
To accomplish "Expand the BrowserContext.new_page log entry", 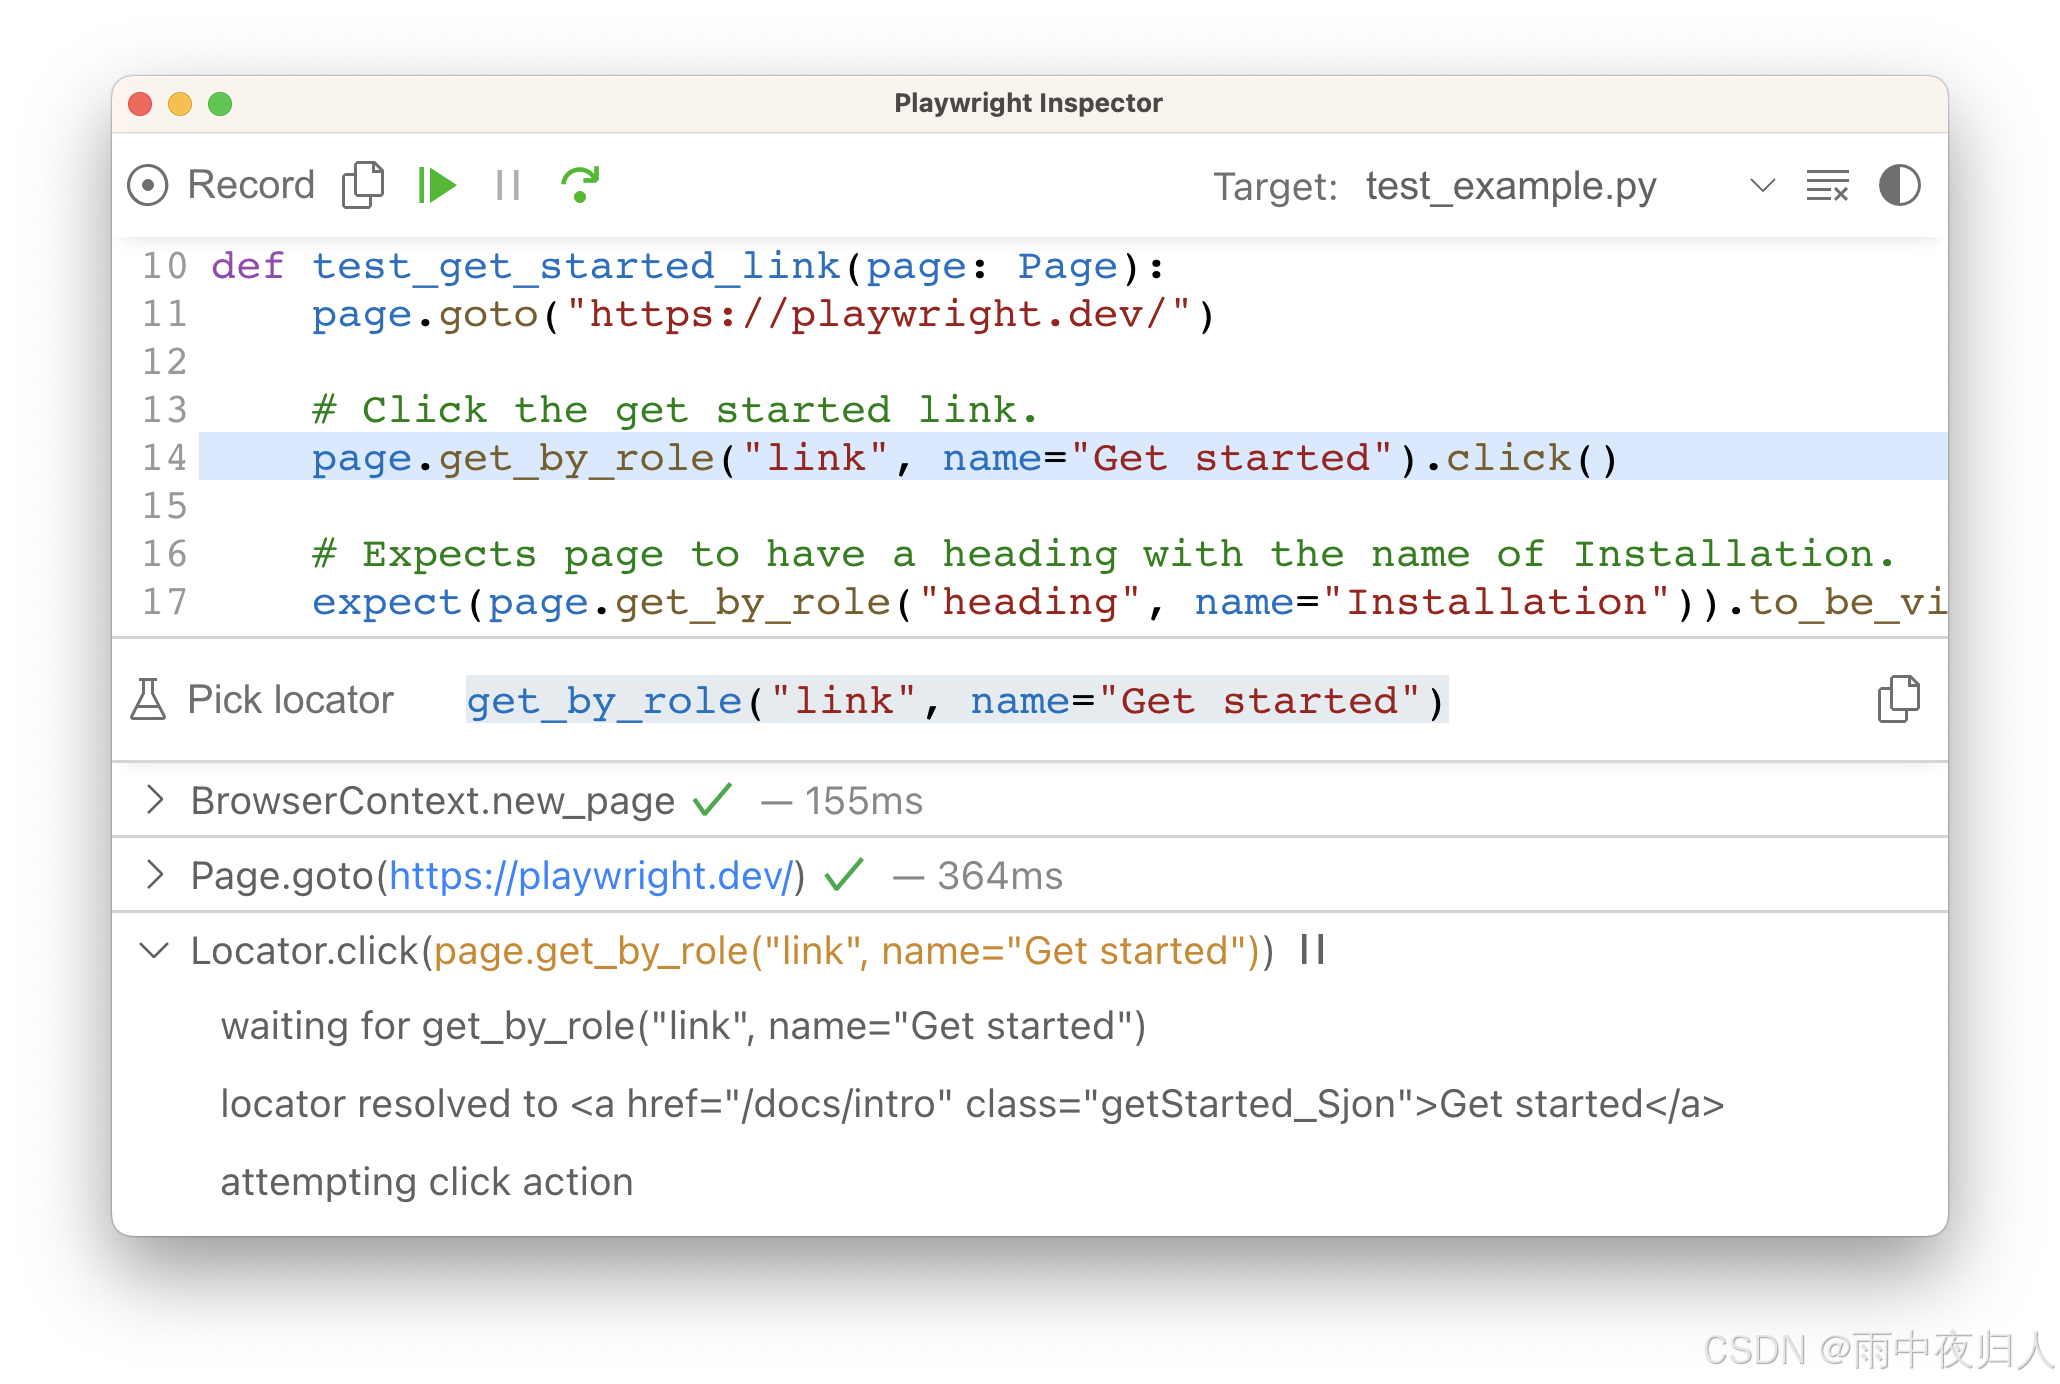I will click(x=154, y=800).
